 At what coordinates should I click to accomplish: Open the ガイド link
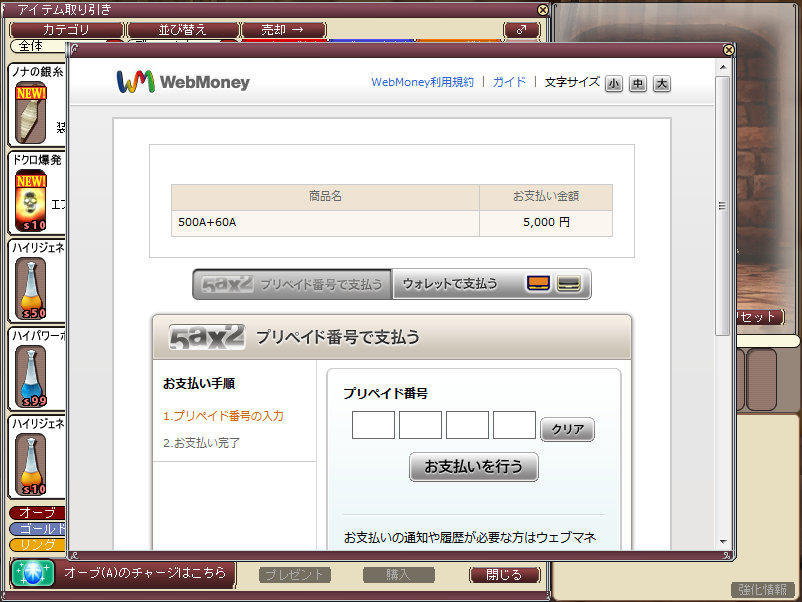coord(509,82)
